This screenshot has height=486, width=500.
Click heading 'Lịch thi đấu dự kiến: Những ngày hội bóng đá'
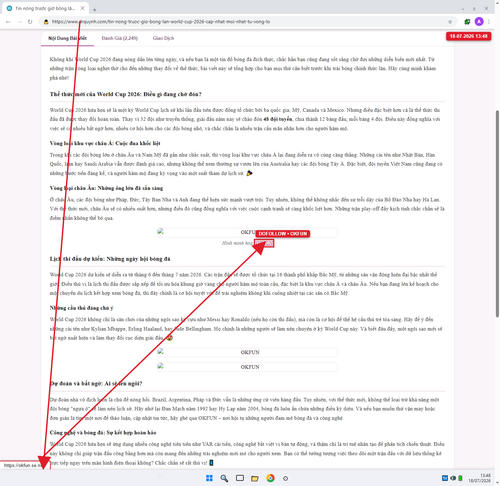tap(110, 259)
